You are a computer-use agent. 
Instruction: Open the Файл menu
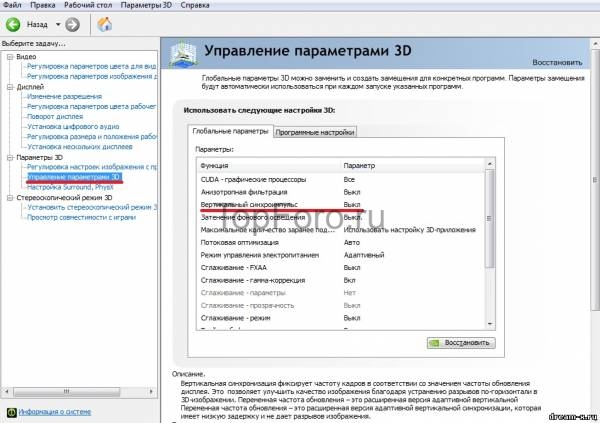(x=11, y=5)
